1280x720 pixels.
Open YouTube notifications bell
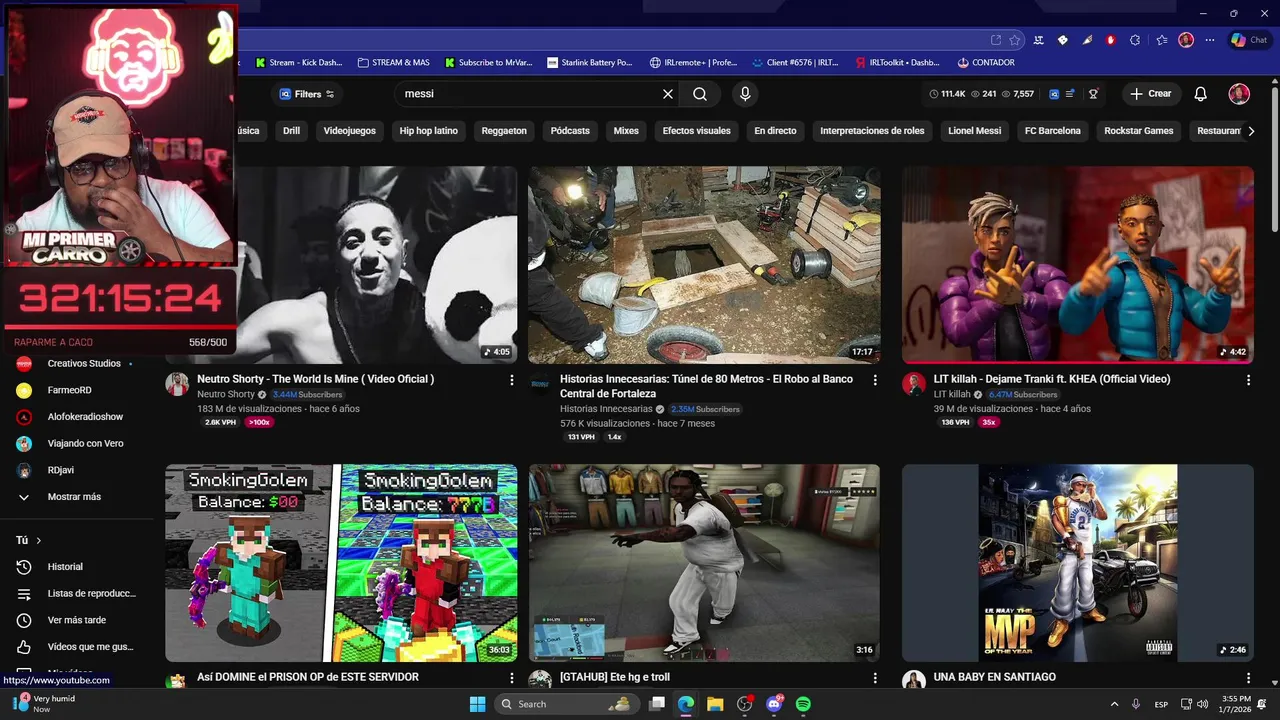1201,94
